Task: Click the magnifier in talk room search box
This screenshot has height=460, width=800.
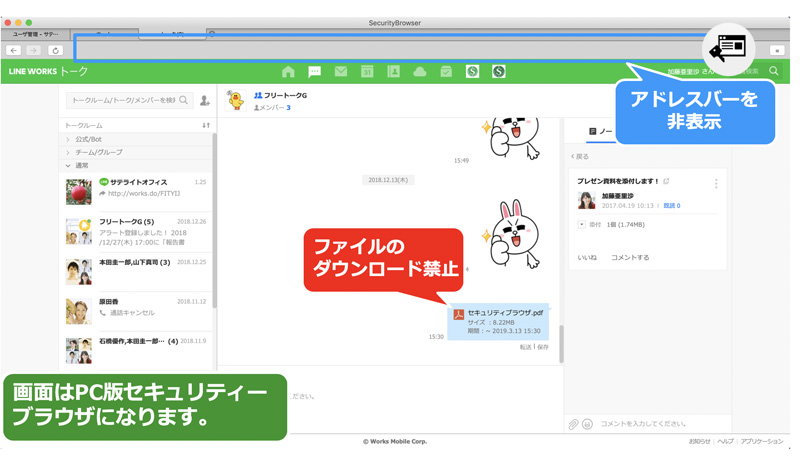Action: point(184,100)
